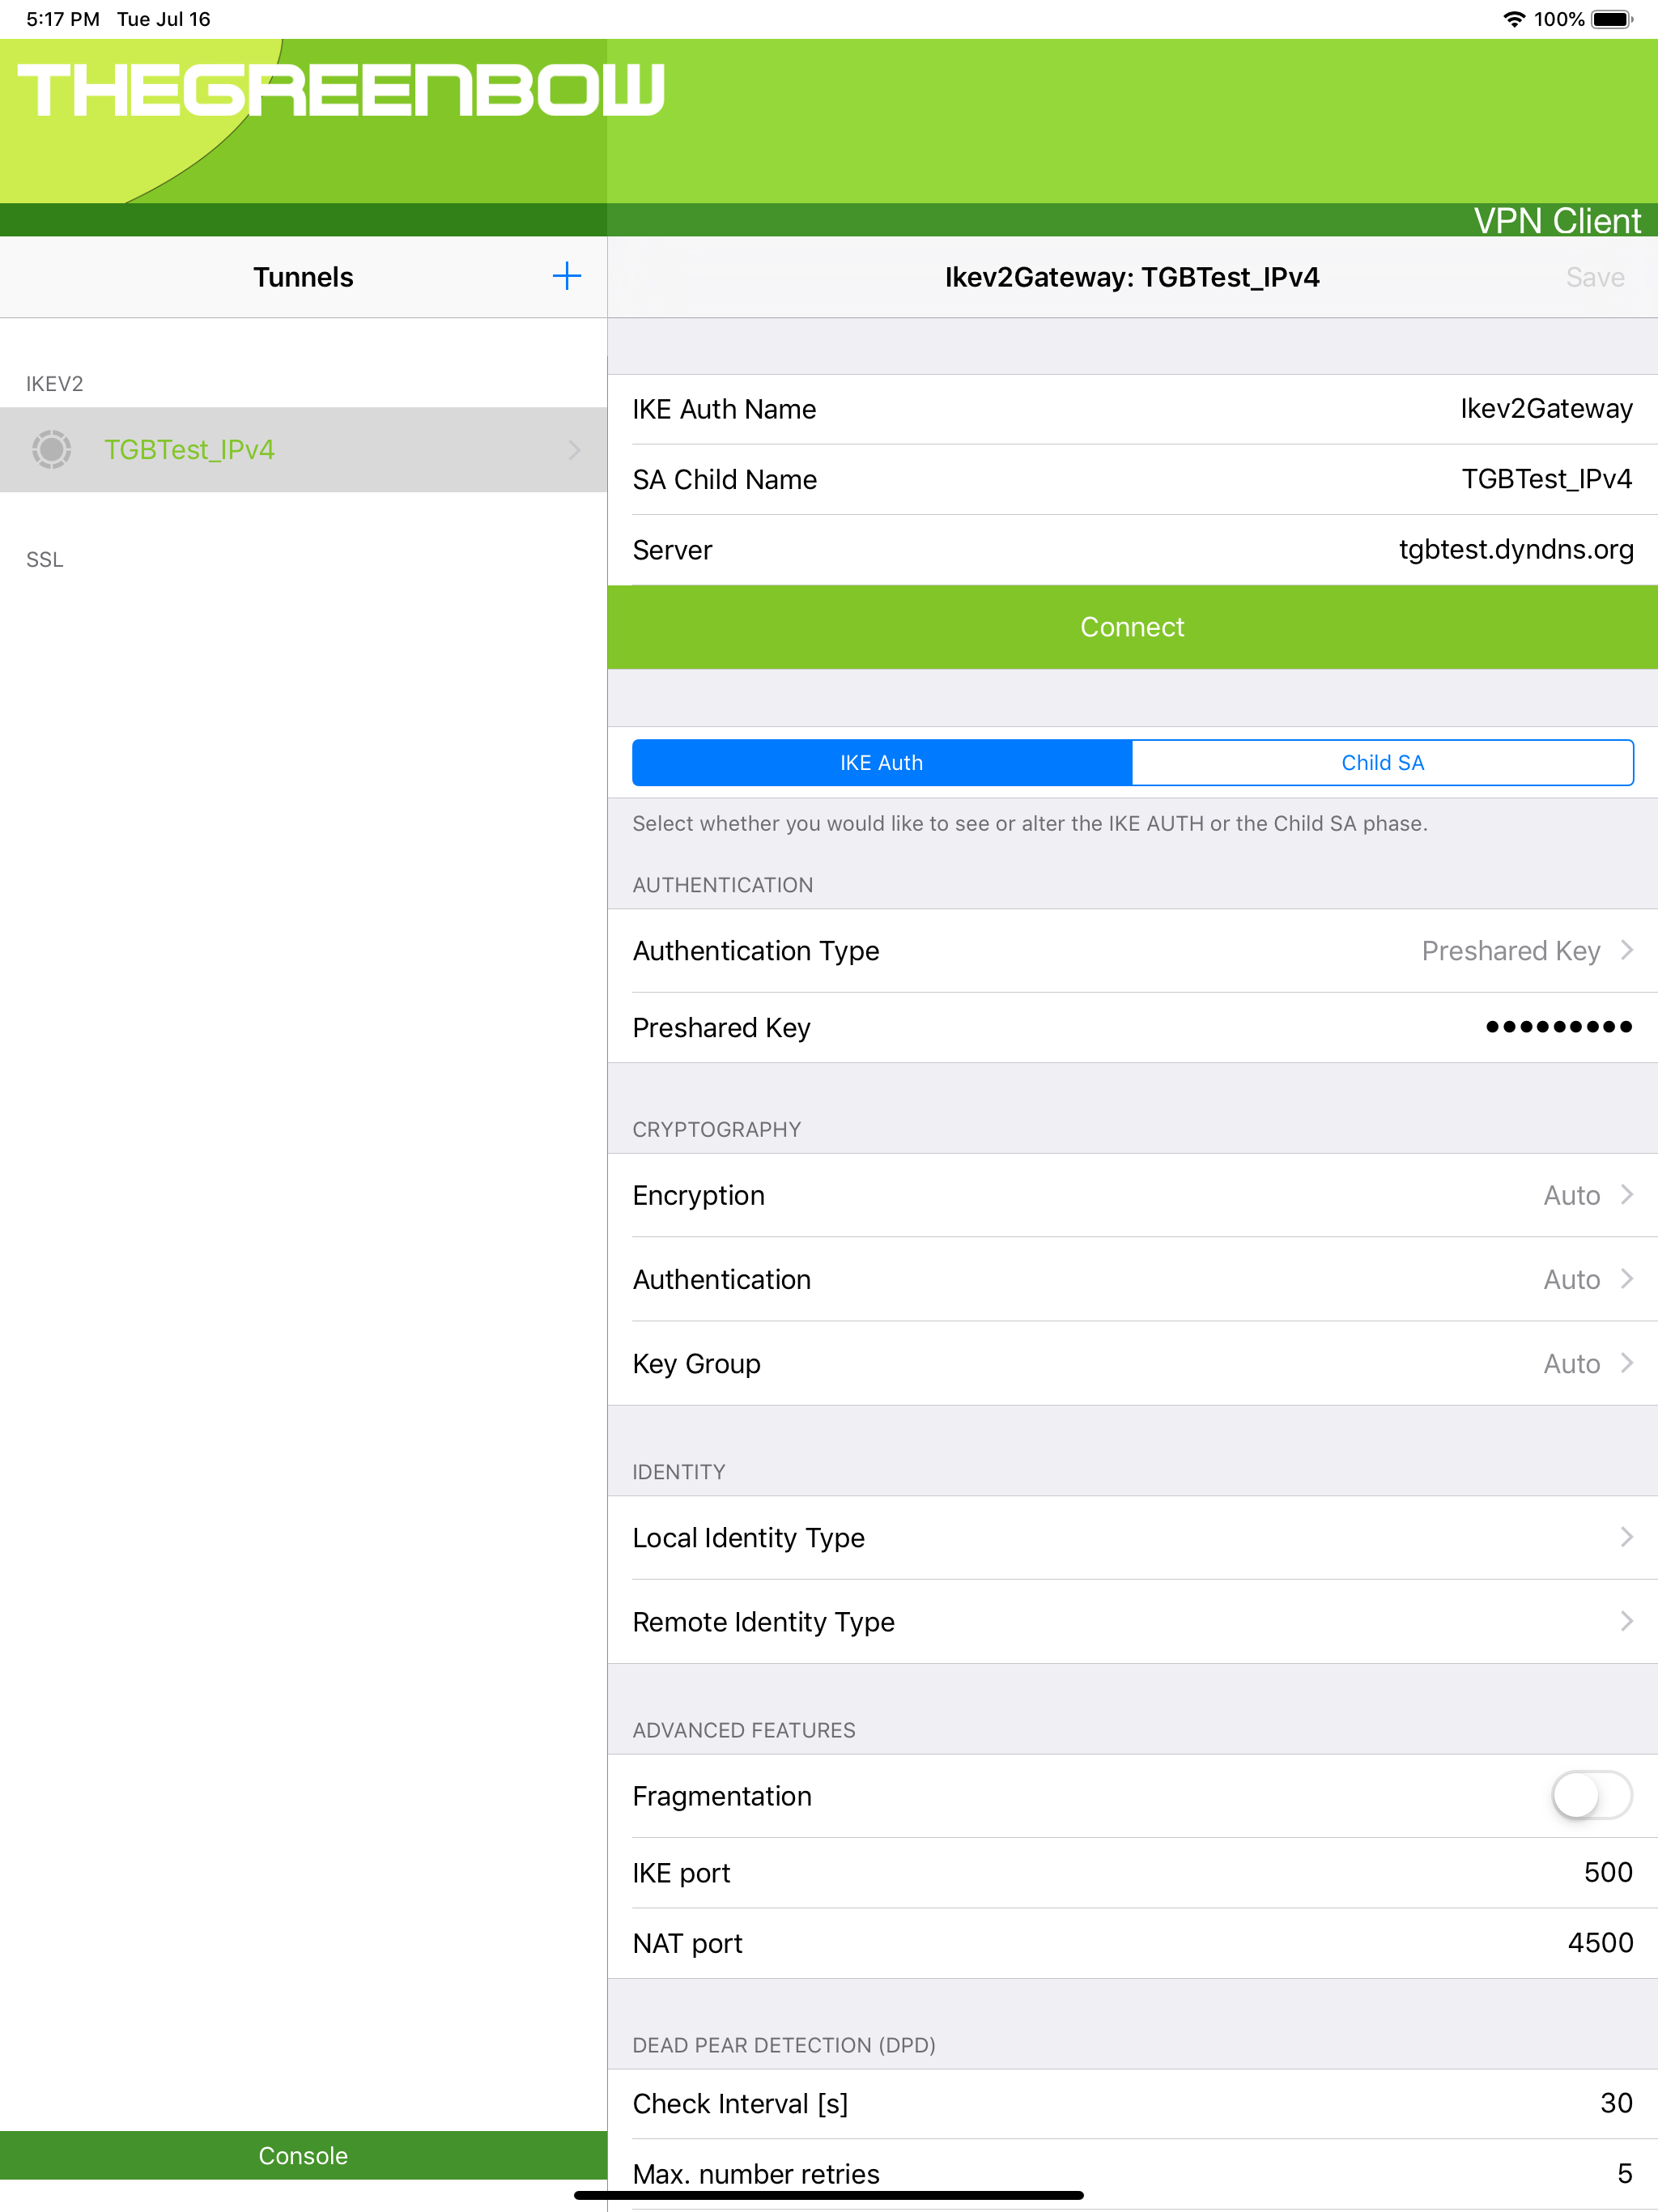Viewport: 1658px width, 2212px height.
Task: Click the ADVANCED FEATURES section header
Action: tap(744, 1730)
